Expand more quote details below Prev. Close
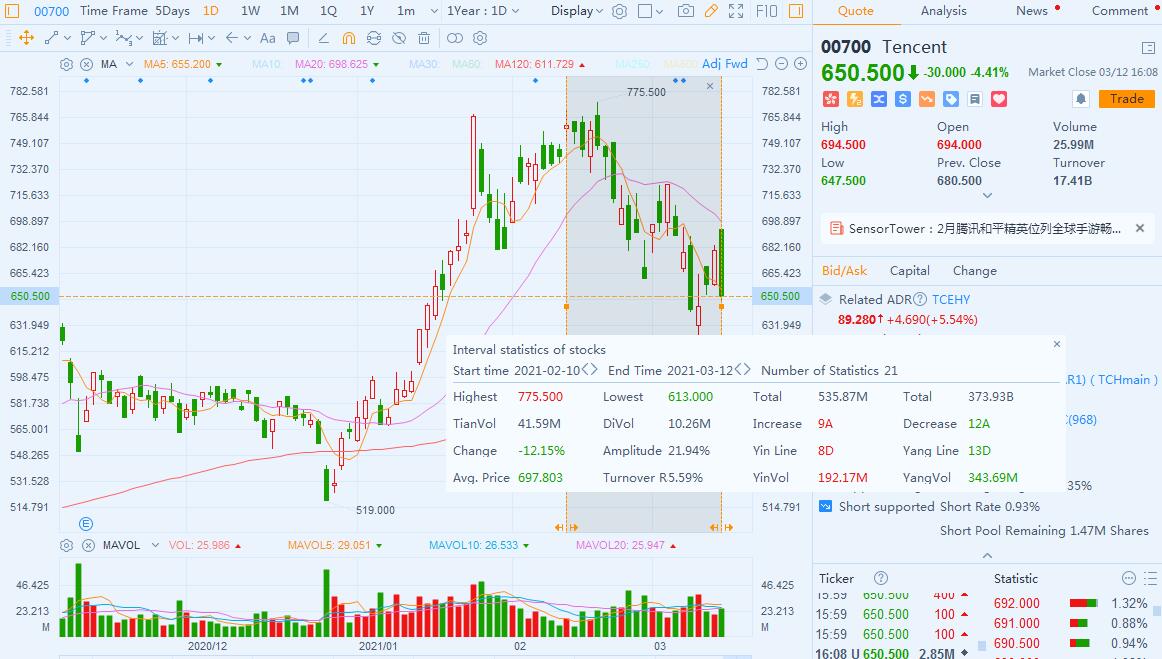Viewport: 1162px width, 659px height. point(987,196)
